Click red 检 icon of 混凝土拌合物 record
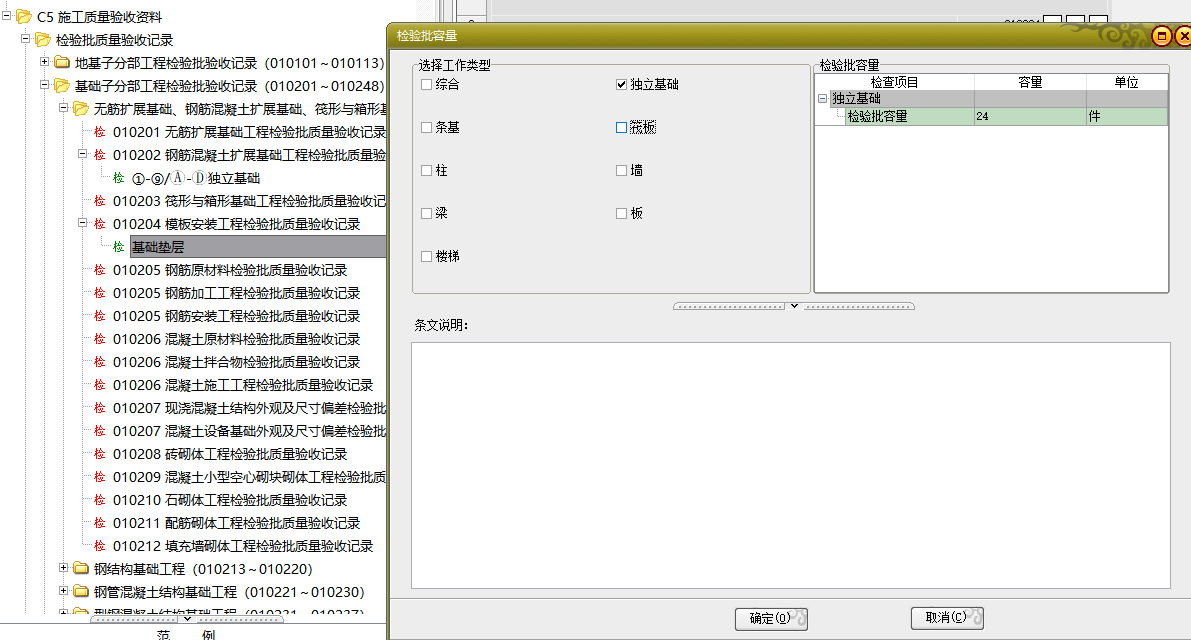The height and width of the screenshot is (640, 1191). pyautogui.click(x=100, y=362)
